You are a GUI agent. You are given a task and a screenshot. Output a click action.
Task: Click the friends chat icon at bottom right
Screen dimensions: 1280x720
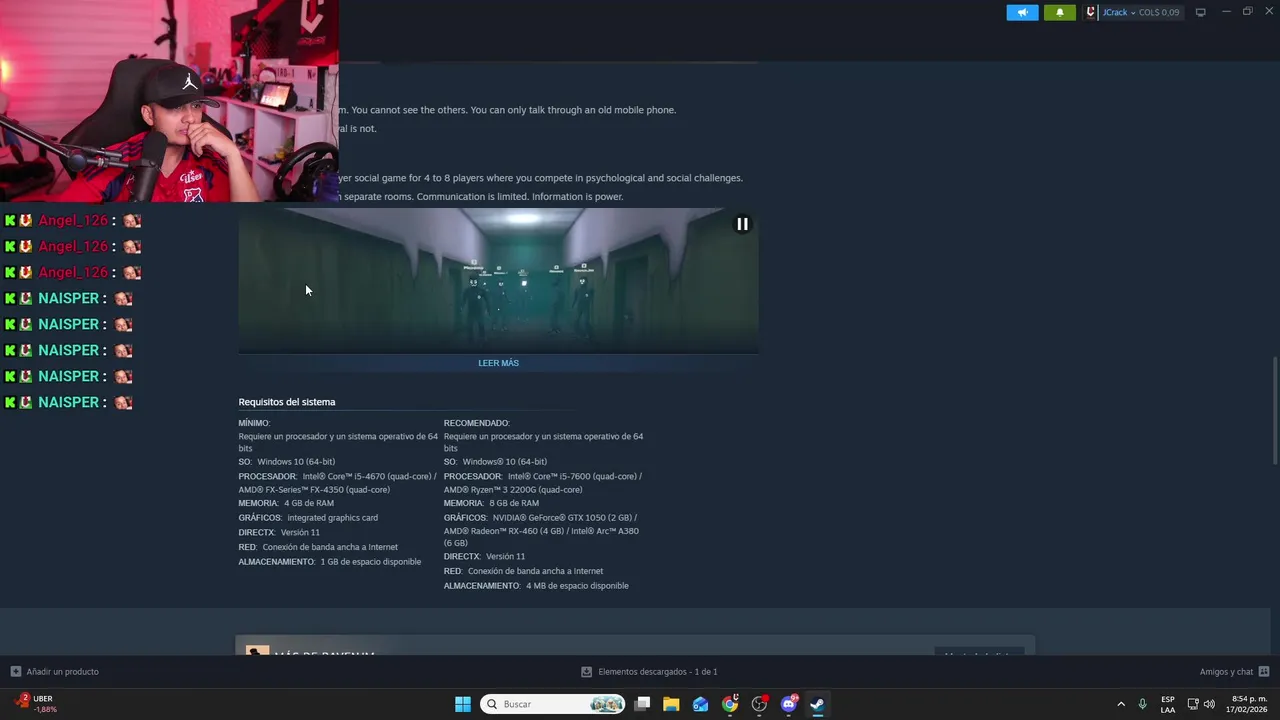tap(1264, 672)
